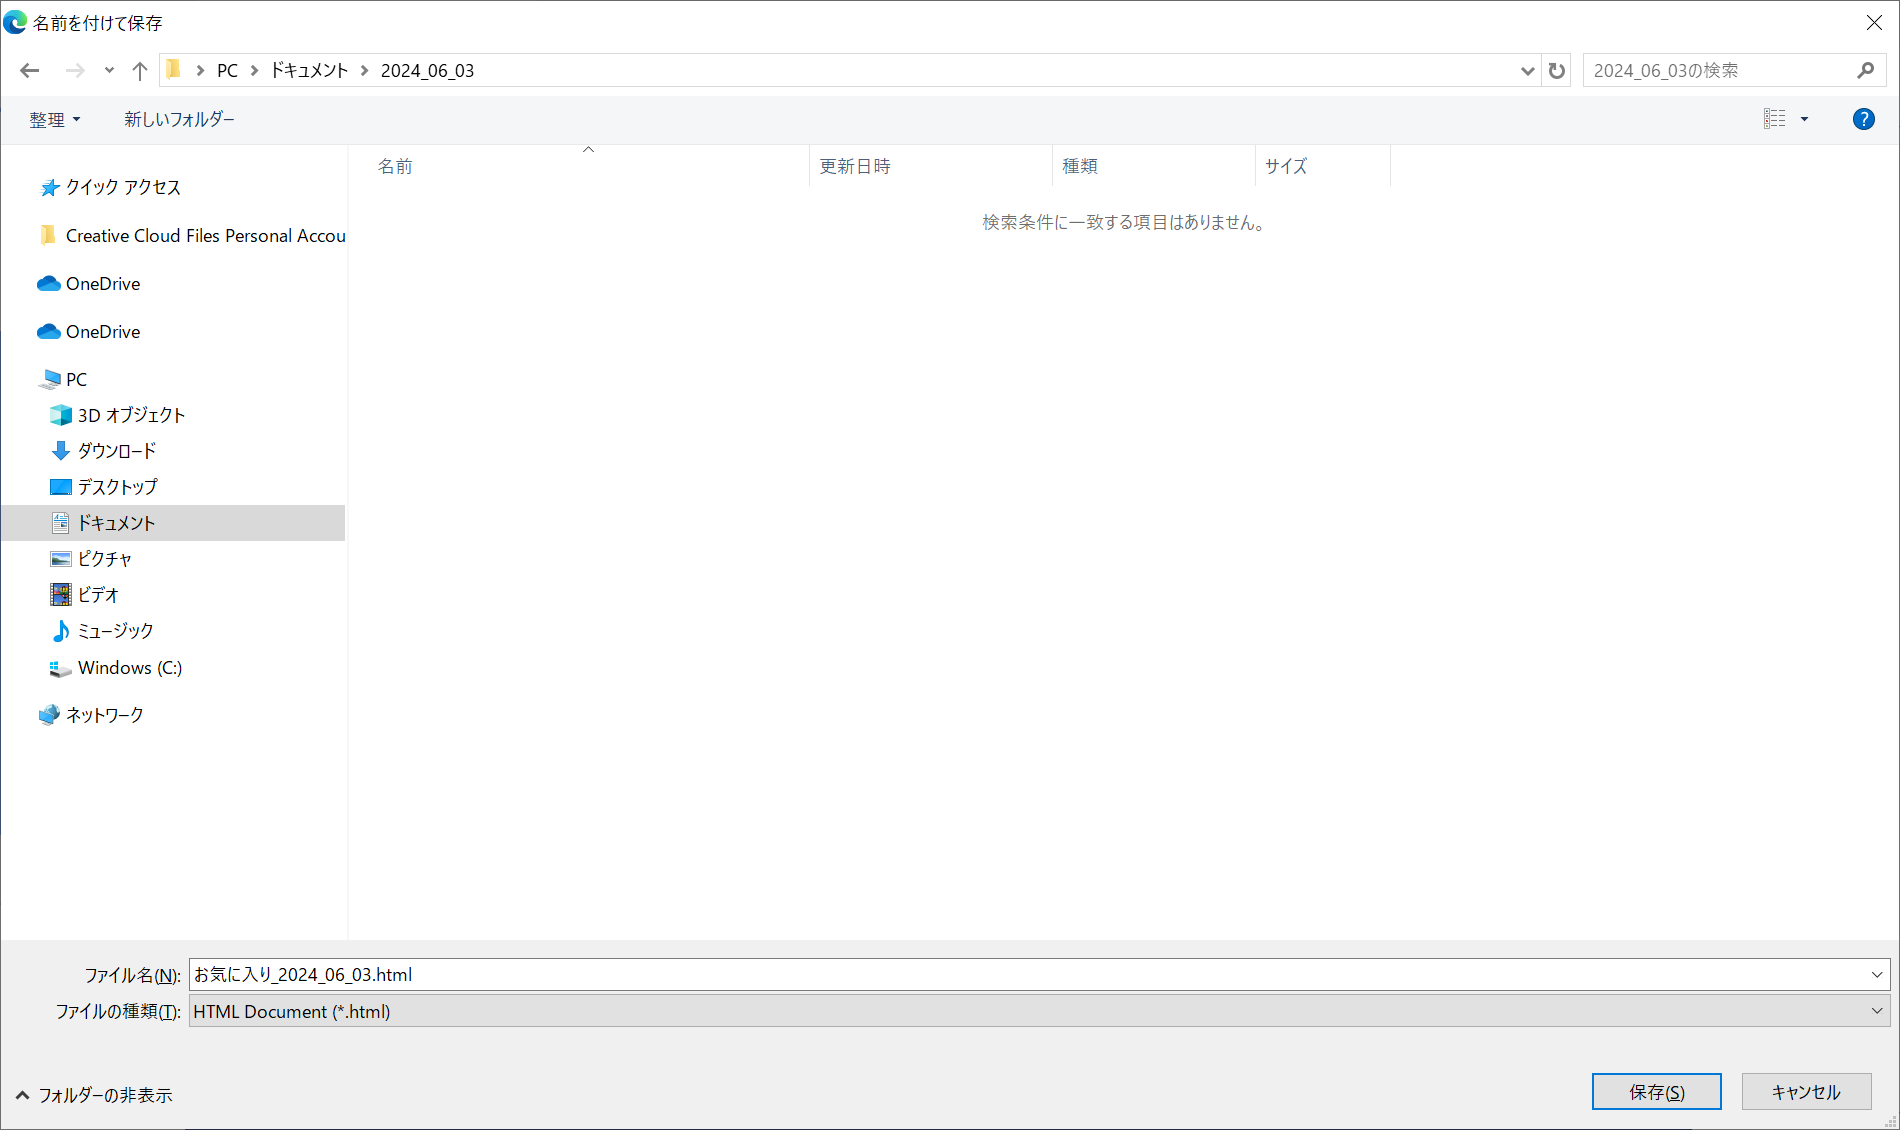This screenshot has width=1900, height=1130.
Task: Open the ファイル名 dropdown arrow
Action: 1877,975
